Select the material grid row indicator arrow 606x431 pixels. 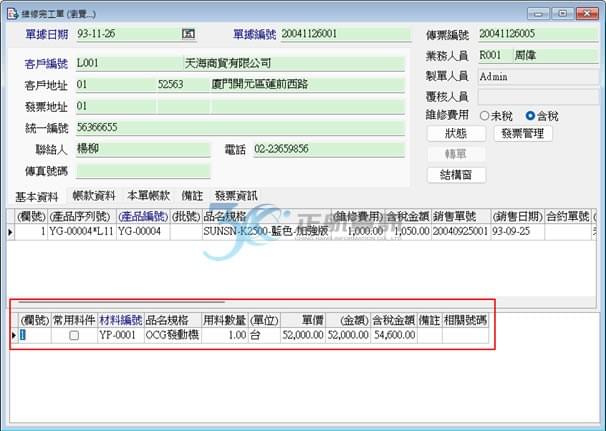(x=14, y=335)
